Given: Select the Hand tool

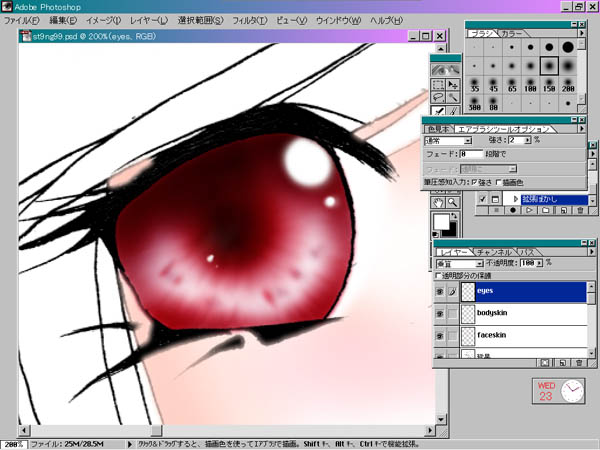Looking at the screenshot, I should click(x=438, y=202).
